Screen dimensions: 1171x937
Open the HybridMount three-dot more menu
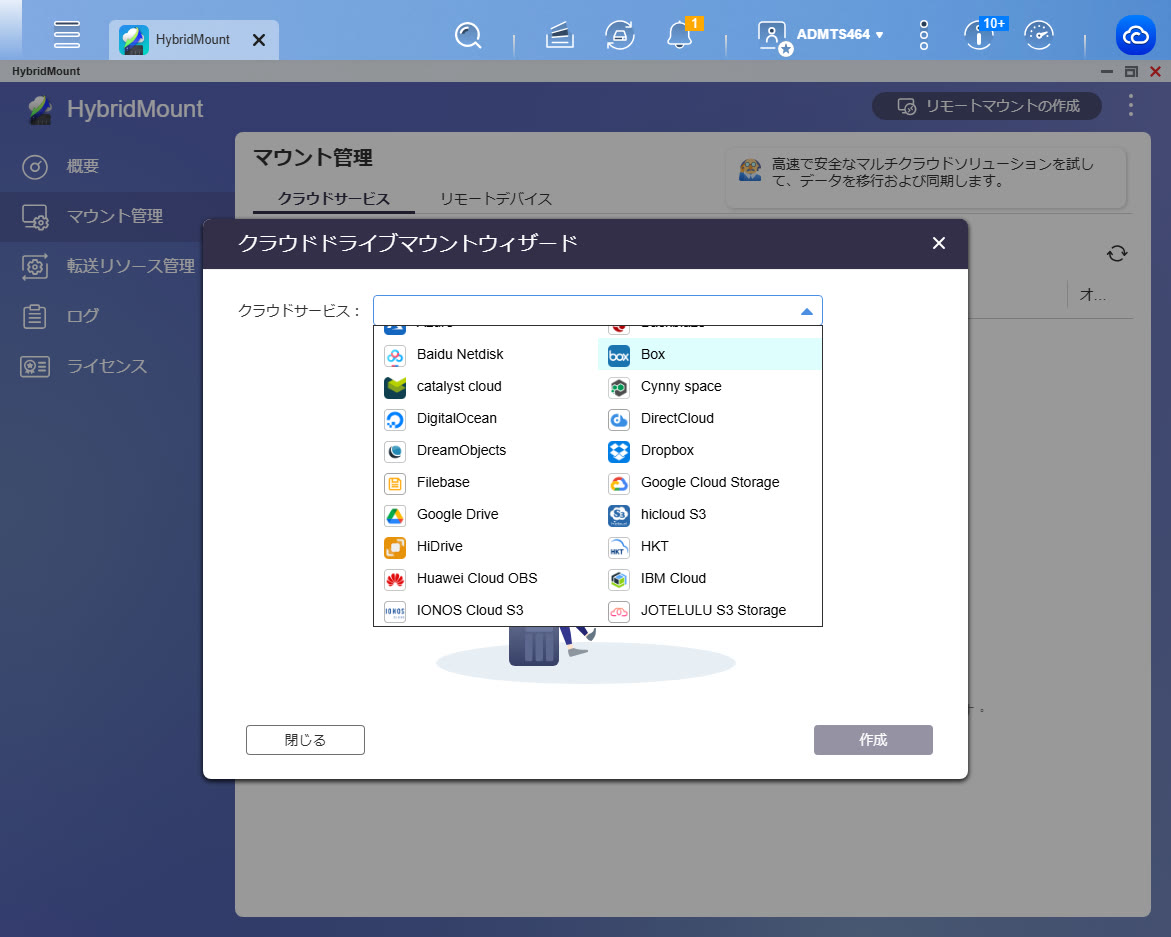point(1131,106)
